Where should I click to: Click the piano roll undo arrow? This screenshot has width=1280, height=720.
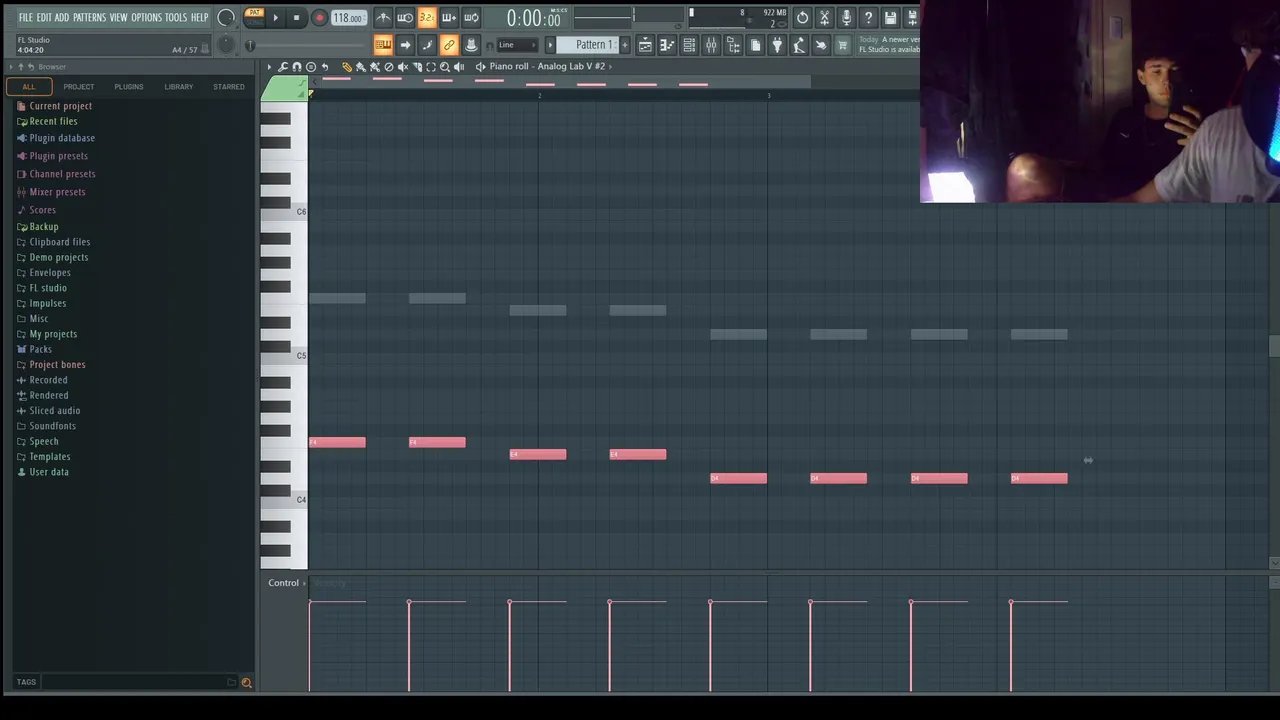[325, 67]
